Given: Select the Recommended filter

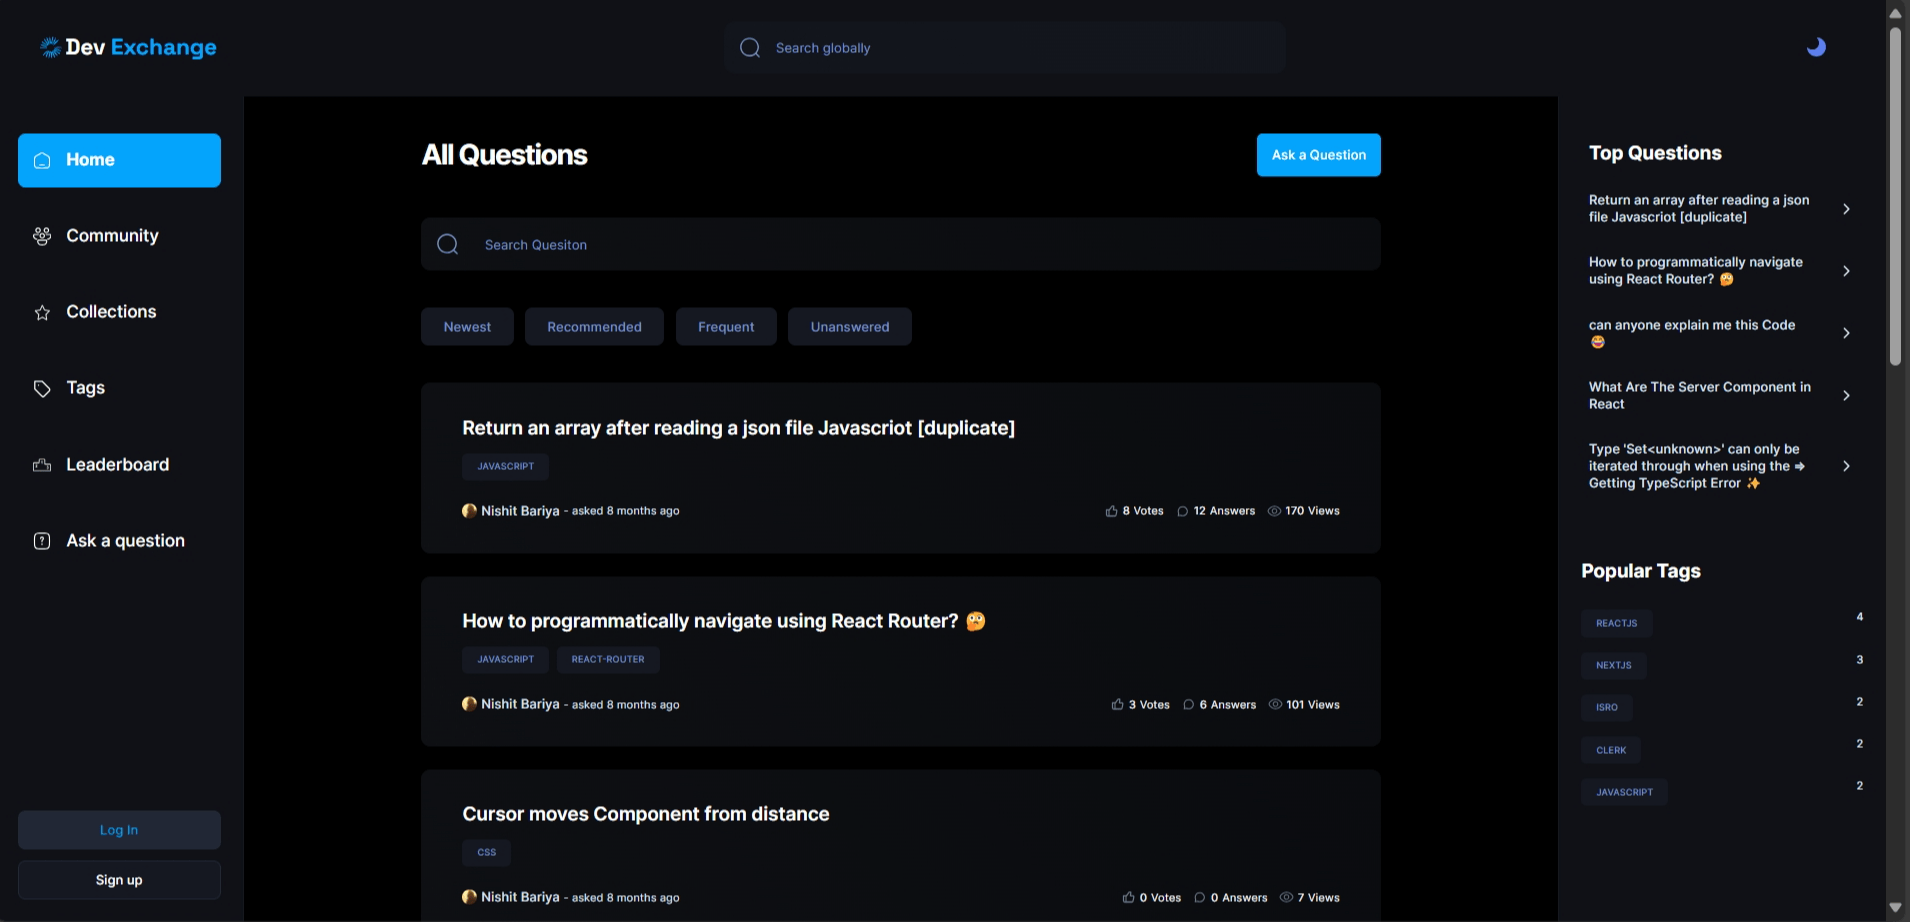Looking at the screenshot, I should tap(594, 327).
